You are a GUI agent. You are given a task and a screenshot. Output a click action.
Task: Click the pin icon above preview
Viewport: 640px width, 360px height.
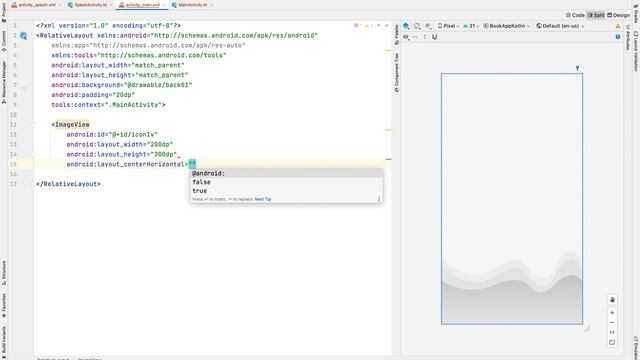click(577, 68)
